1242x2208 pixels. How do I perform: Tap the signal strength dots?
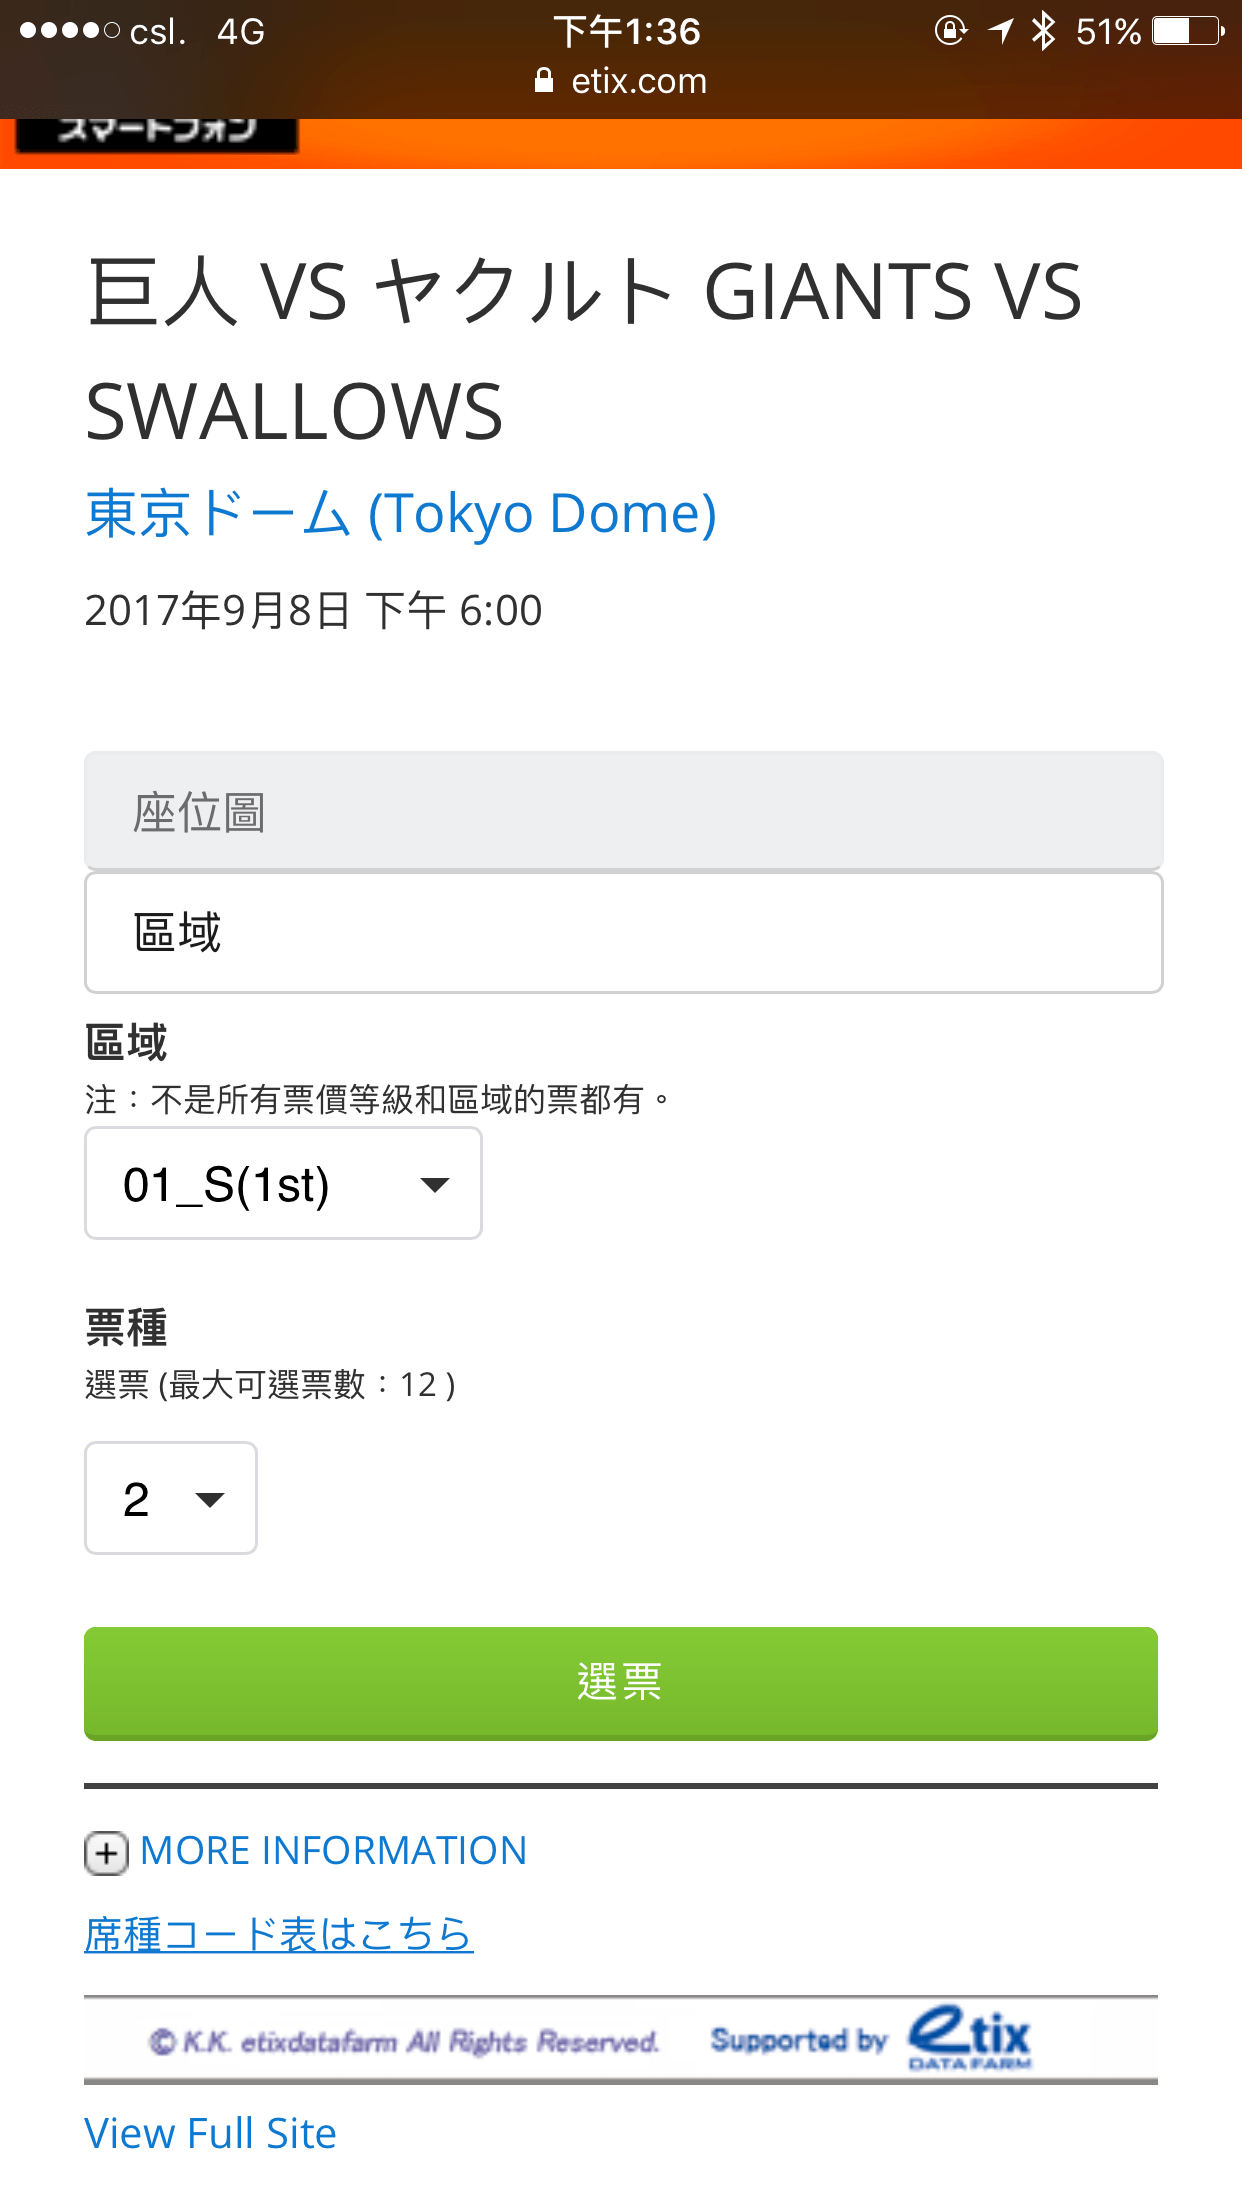pyautogui.click(x=70, y=31)
